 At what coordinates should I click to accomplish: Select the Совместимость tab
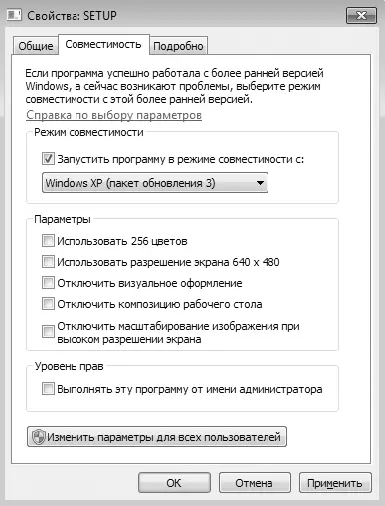(103, 44)
